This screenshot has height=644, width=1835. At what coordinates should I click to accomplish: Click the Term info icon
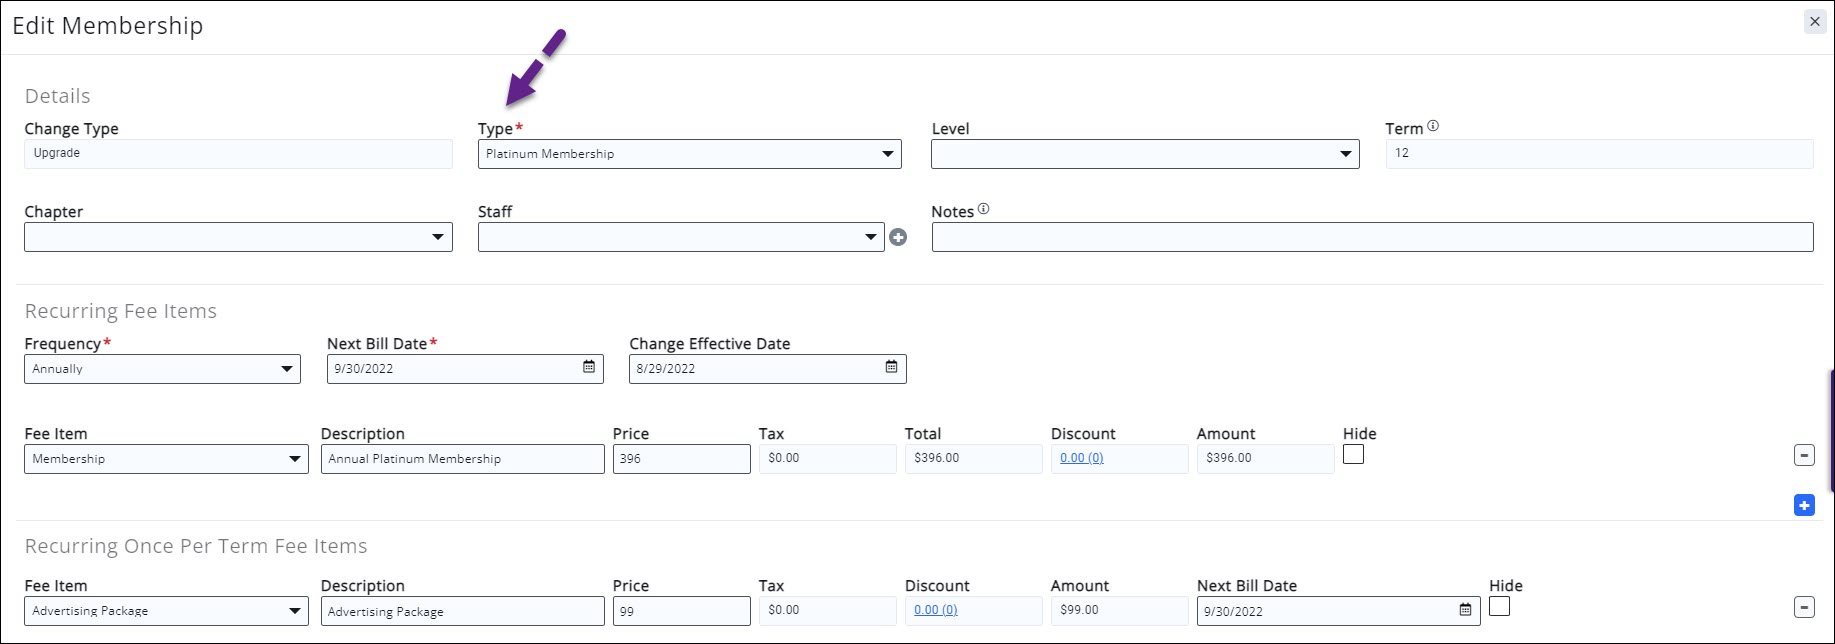(x=1433, y=126)
